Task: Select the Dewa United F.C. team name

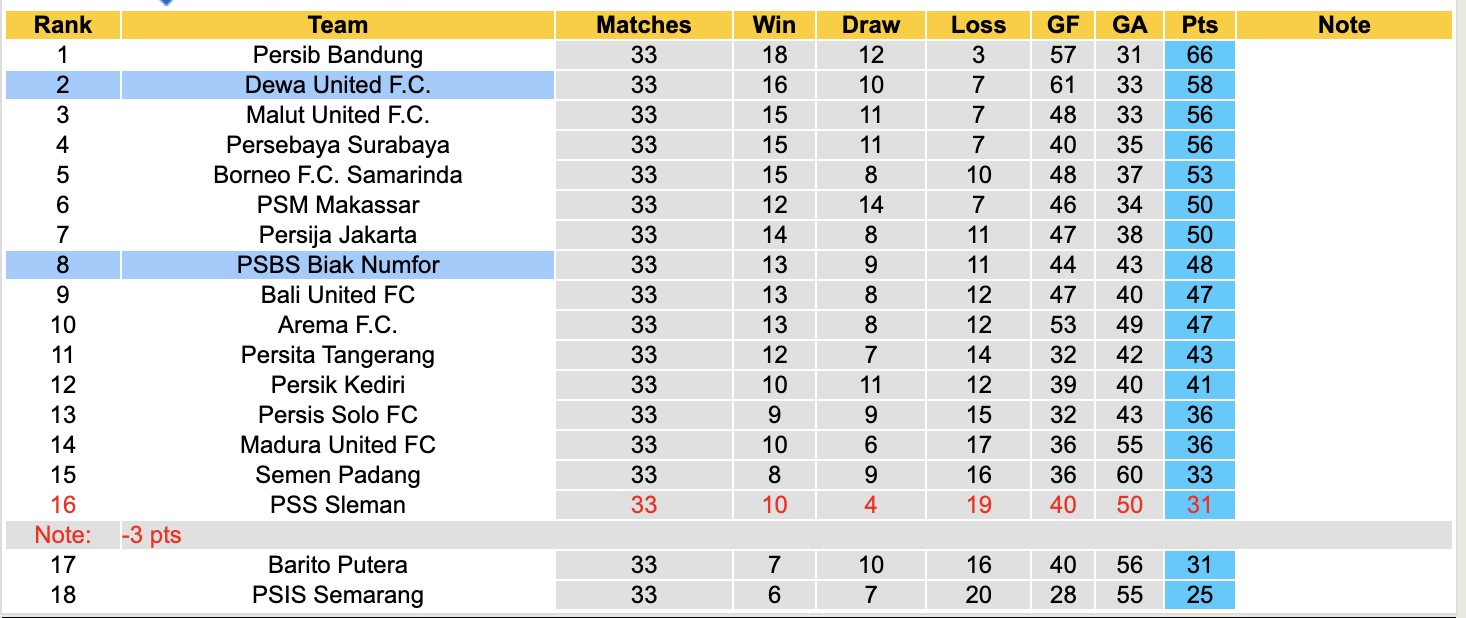Action: pos(338,85)
